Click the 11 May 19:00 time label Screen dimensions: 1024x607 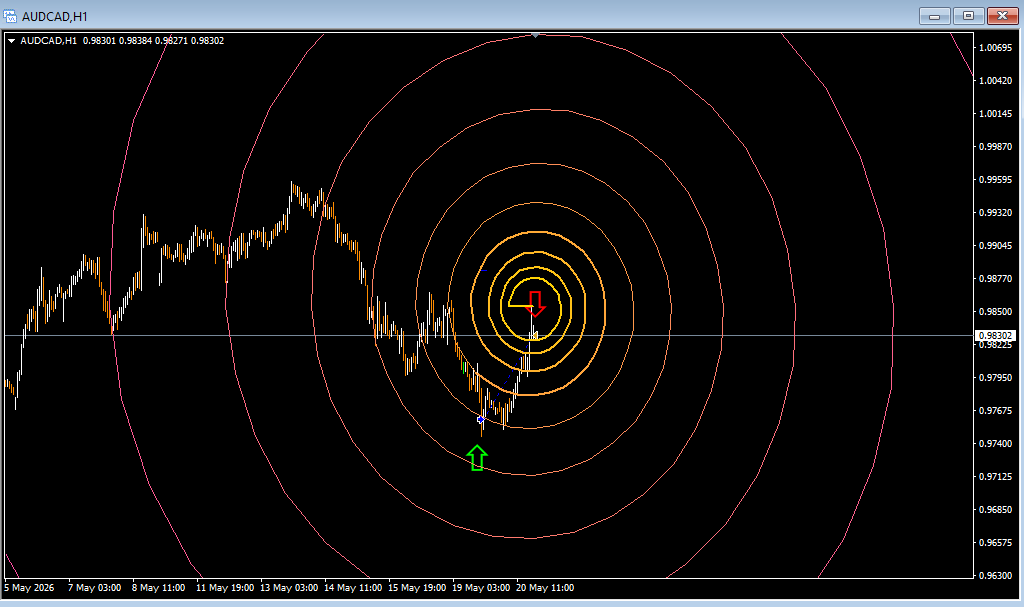(225, 587)
